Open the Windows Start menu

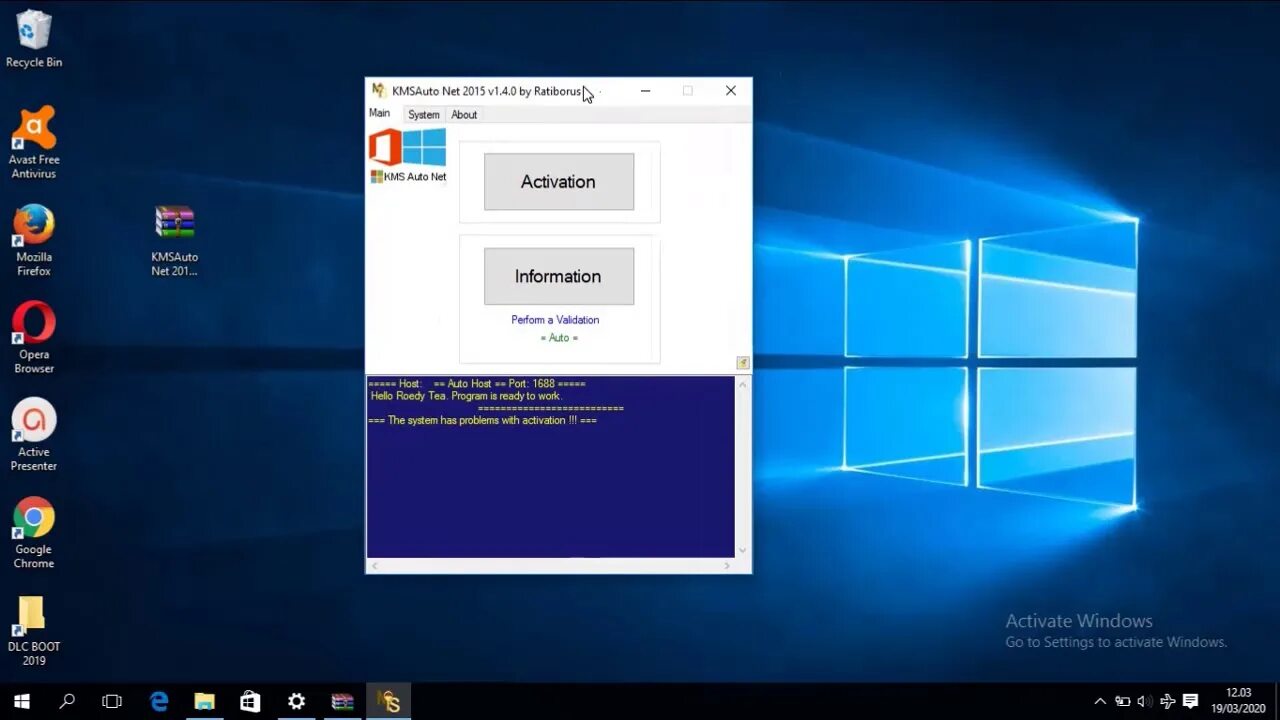[22, 702]
